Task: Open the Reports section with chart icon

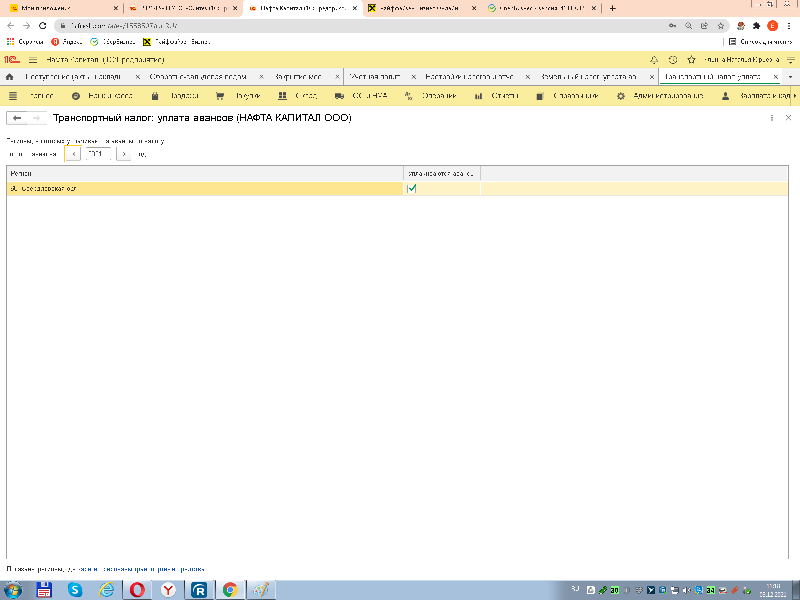Action: pos(496,95)
